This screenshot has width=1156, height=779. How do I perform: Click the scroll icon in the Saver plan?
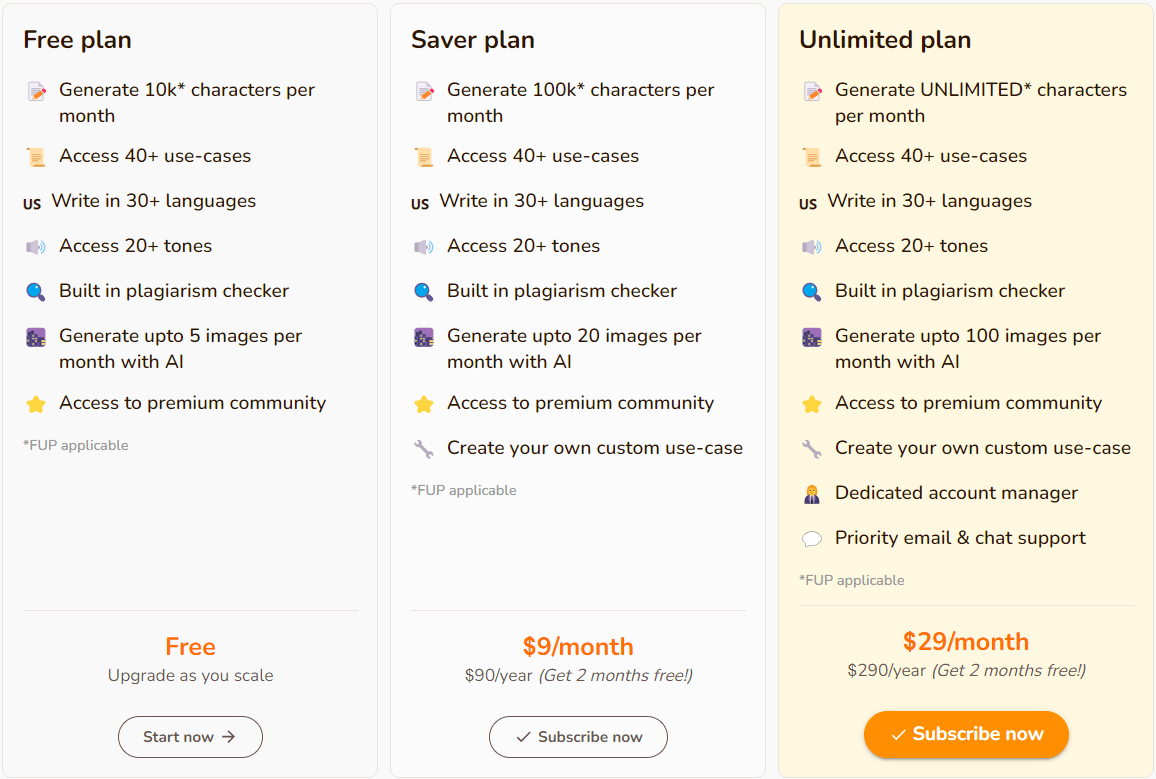(424, 157)
